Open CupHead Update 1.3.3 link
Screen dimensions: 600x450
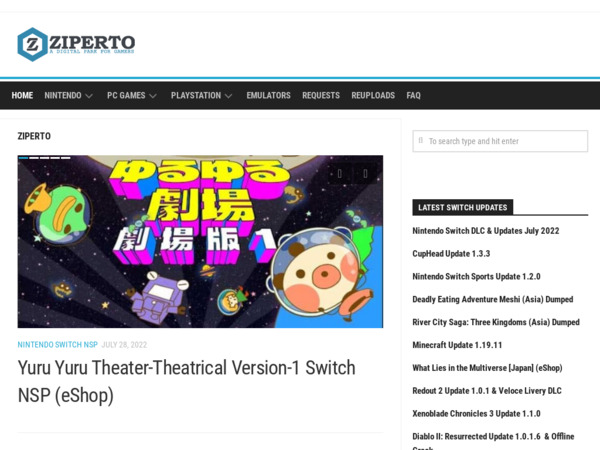pos(451,254)
